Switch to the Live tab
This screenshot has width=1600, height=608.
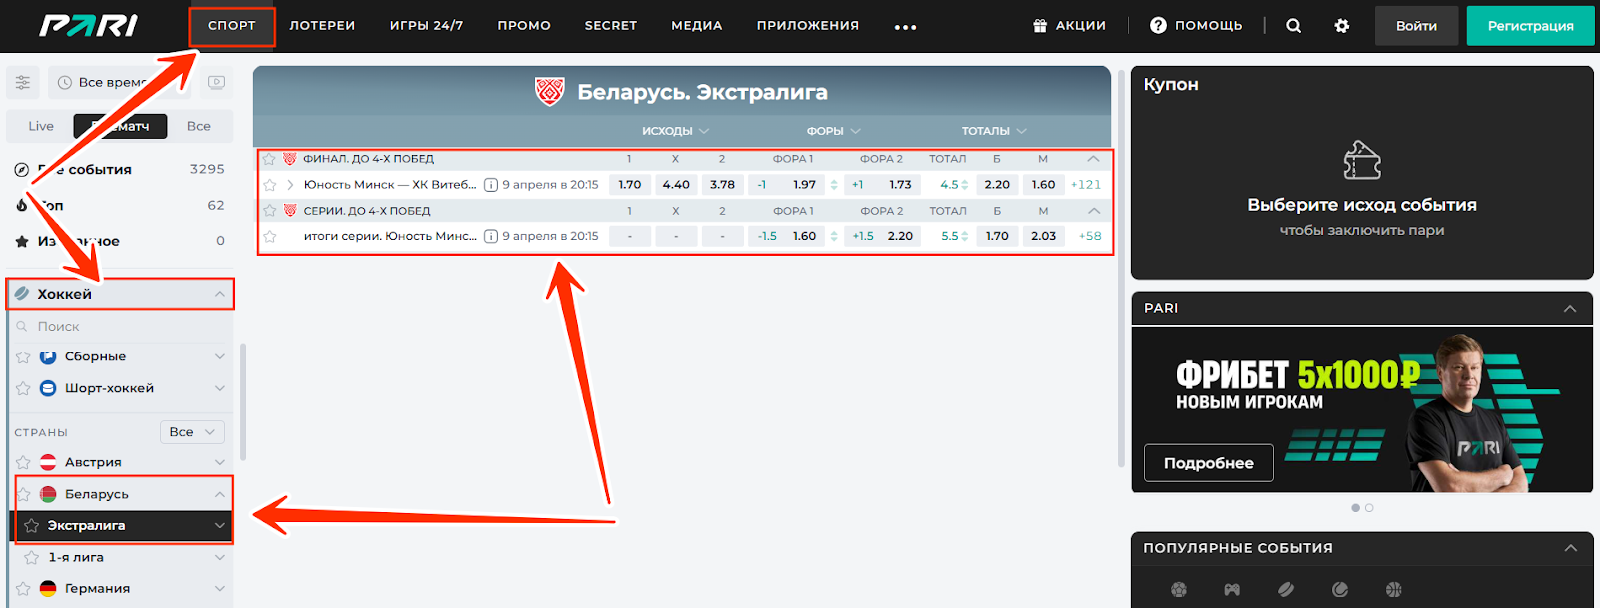point(41,126)
